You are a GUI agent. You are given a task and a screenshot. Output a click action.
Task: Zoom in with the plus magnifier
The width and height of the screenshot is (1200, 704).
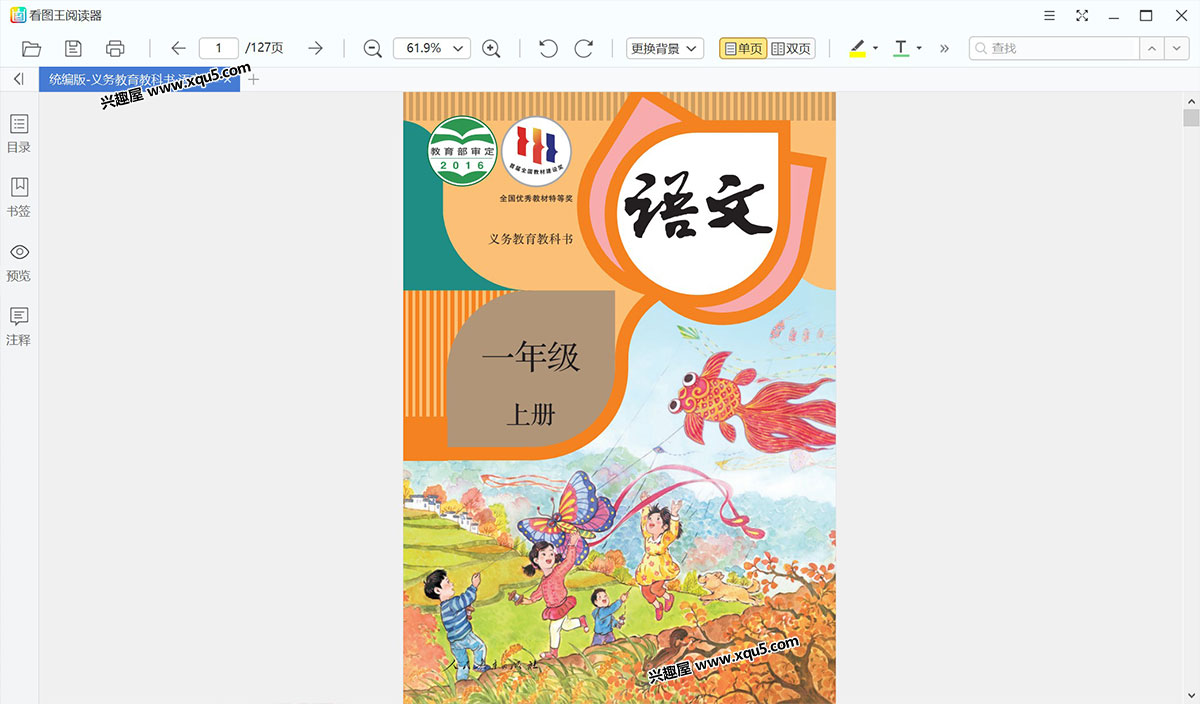point(491,48)
